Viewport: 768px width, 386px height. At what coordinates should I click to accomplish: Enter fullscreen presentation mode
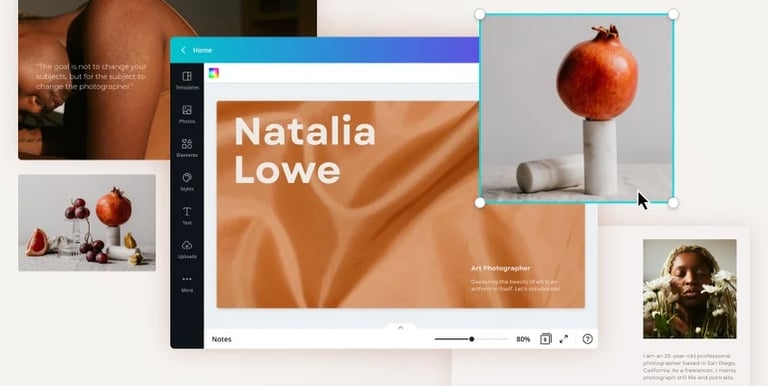click(564, 339)
